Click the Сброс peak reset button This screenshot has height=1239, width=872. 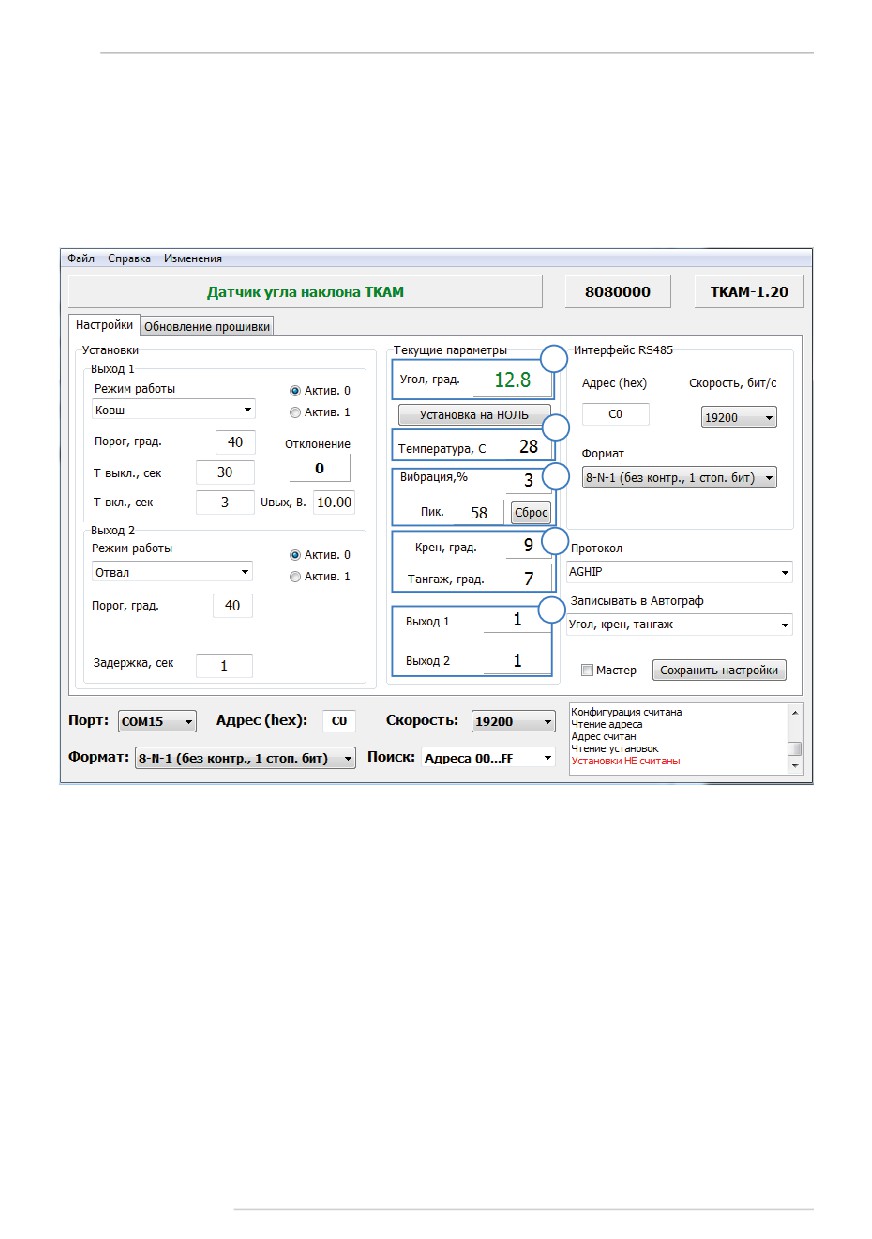pyautogui.click(x=531, y=512)
